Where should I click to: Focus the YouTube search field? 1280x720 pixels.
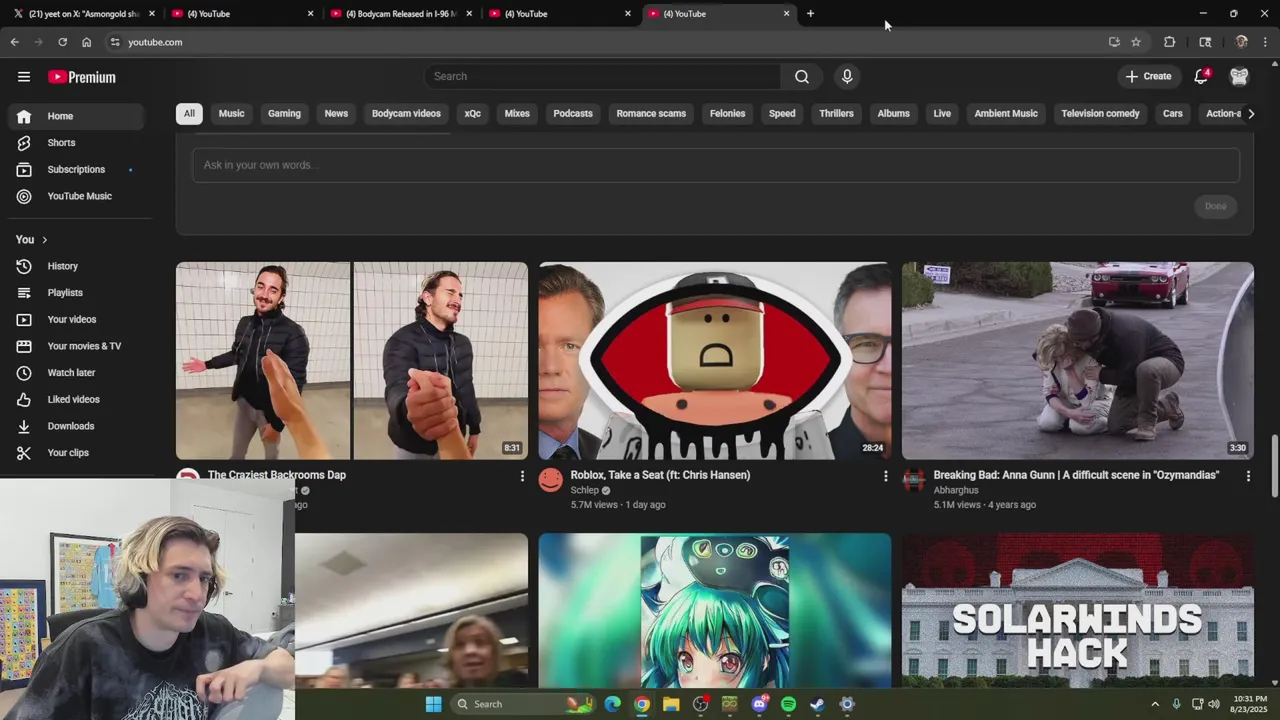(x=603, y=77)
